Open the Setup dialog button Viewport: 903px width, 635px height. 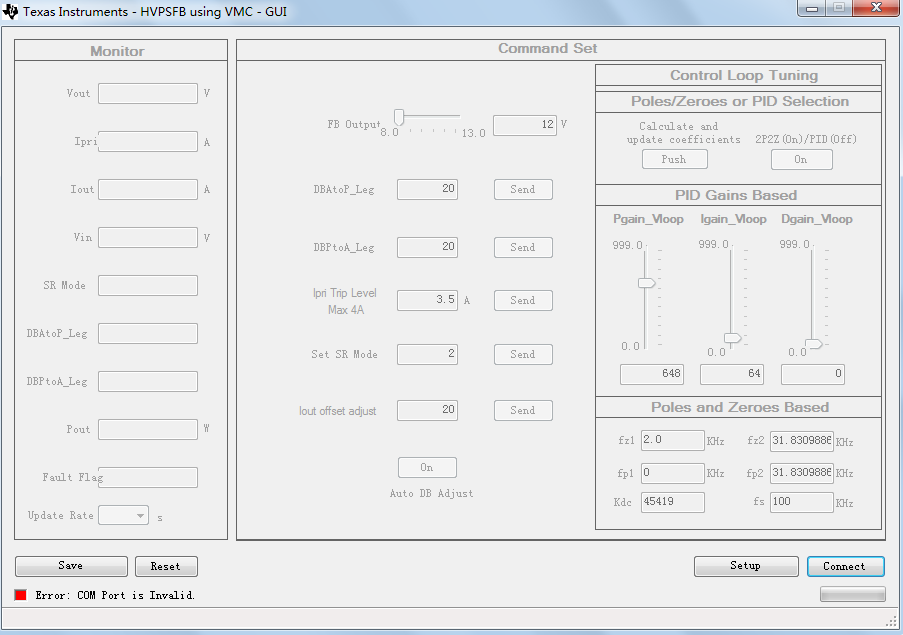tap(746, 566)
